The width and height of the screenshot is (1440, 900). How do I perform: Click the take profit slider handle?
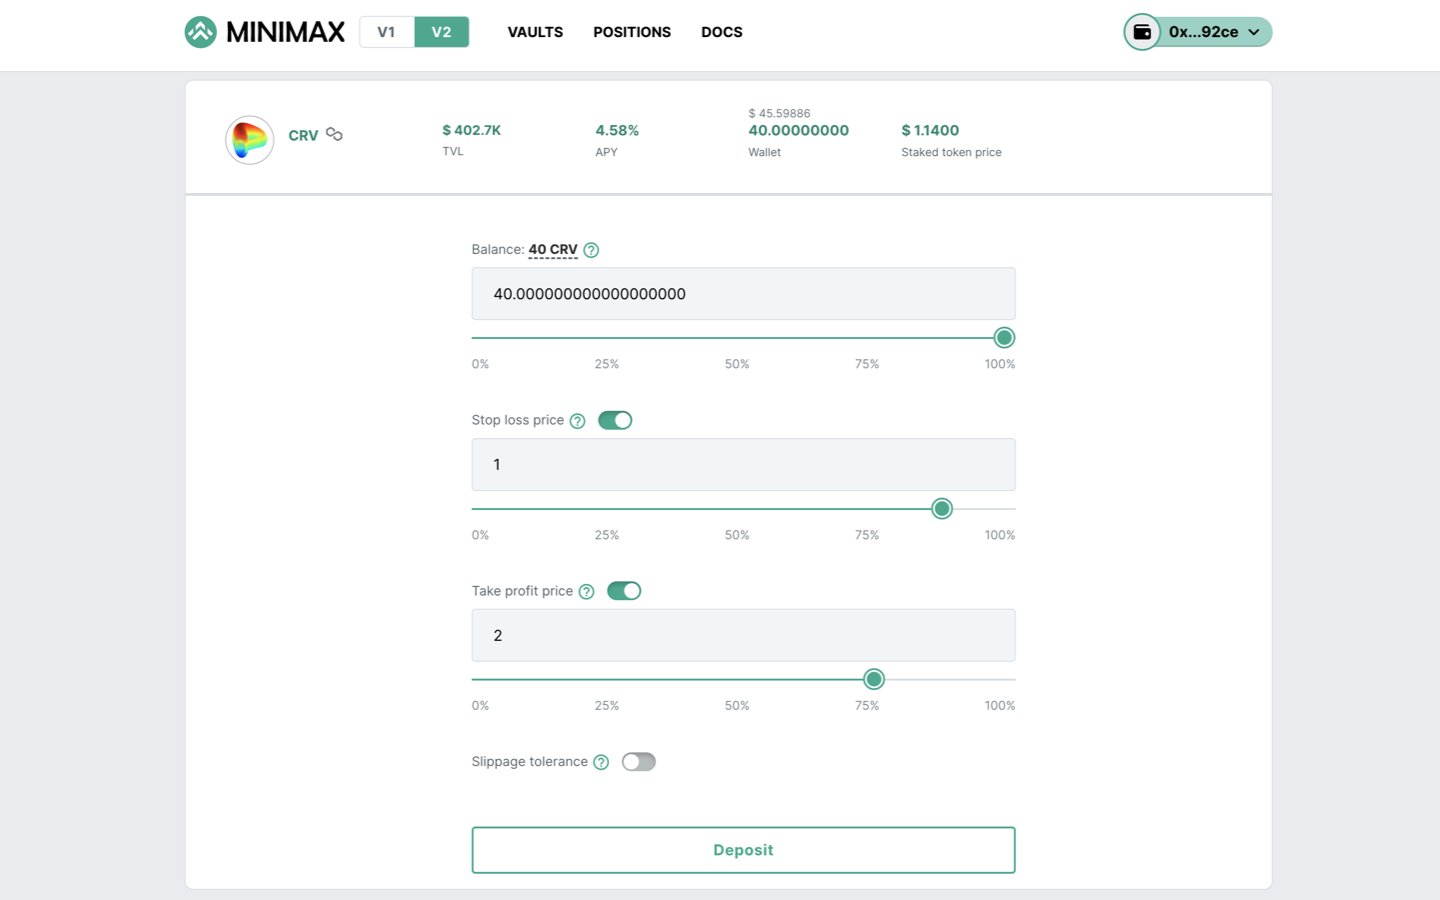[874, 680]
